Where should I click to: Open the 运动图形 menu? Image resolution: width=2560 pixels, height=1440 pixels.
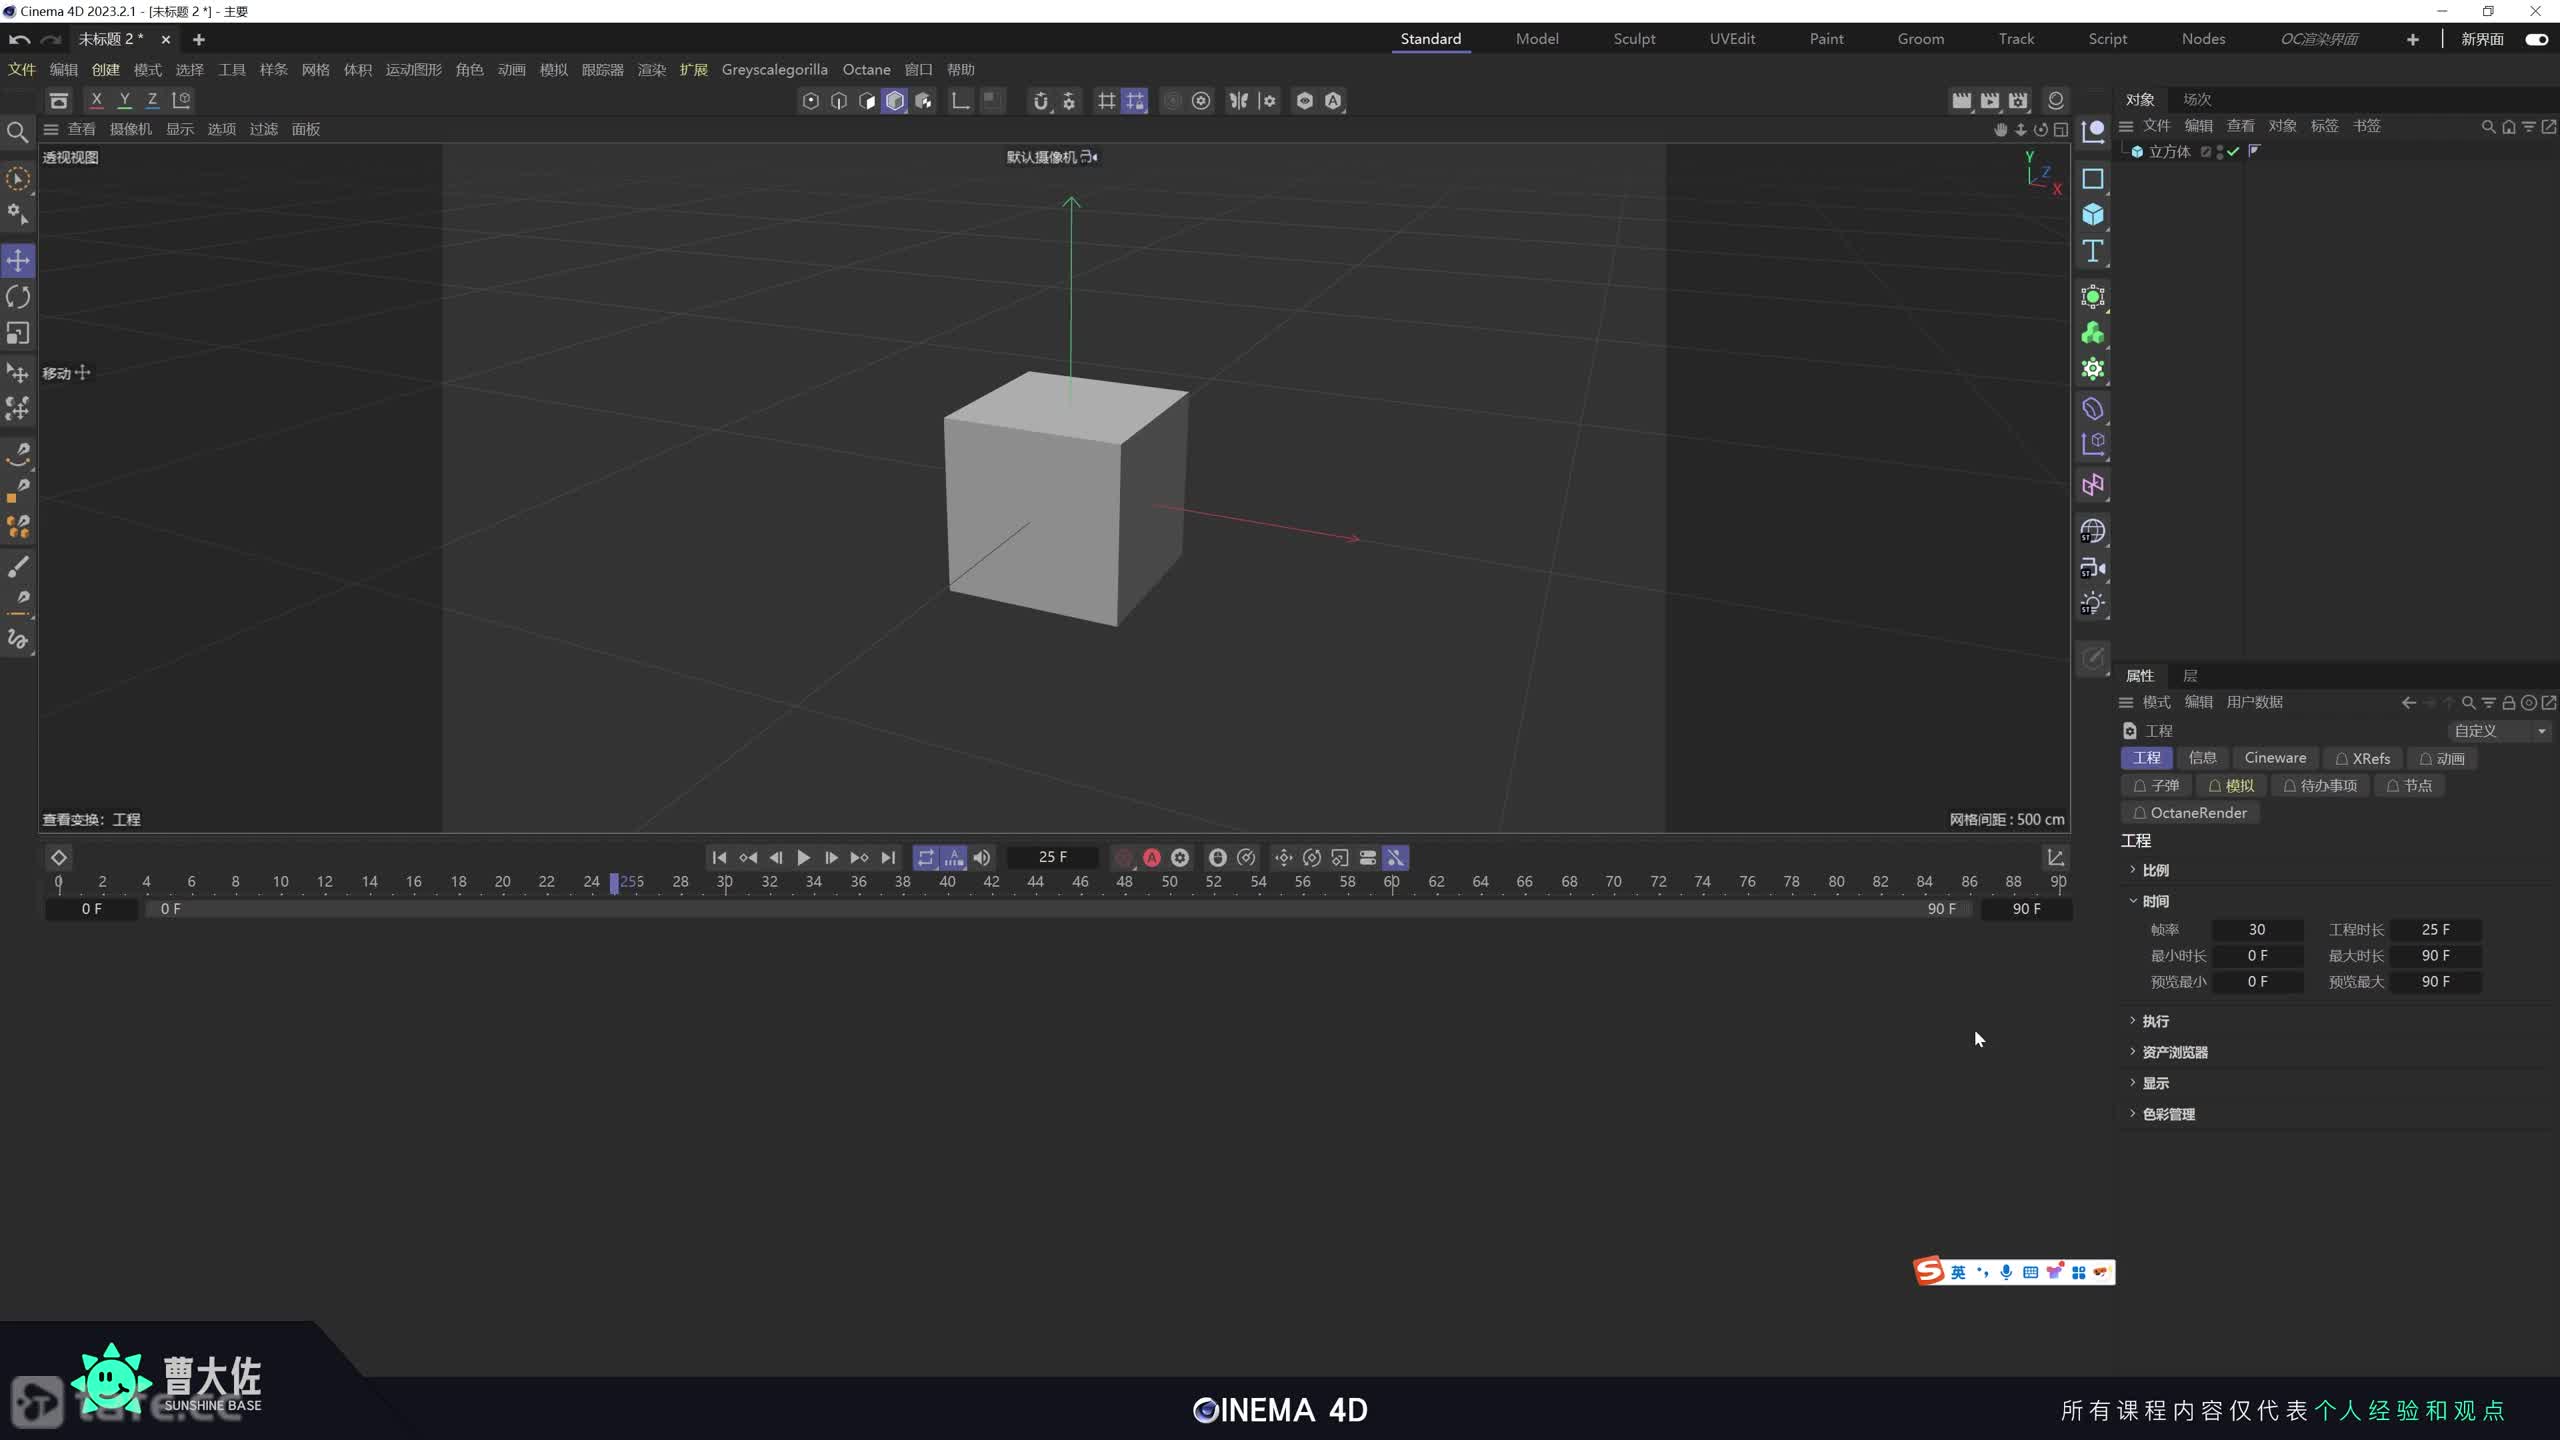coord(413,70)
